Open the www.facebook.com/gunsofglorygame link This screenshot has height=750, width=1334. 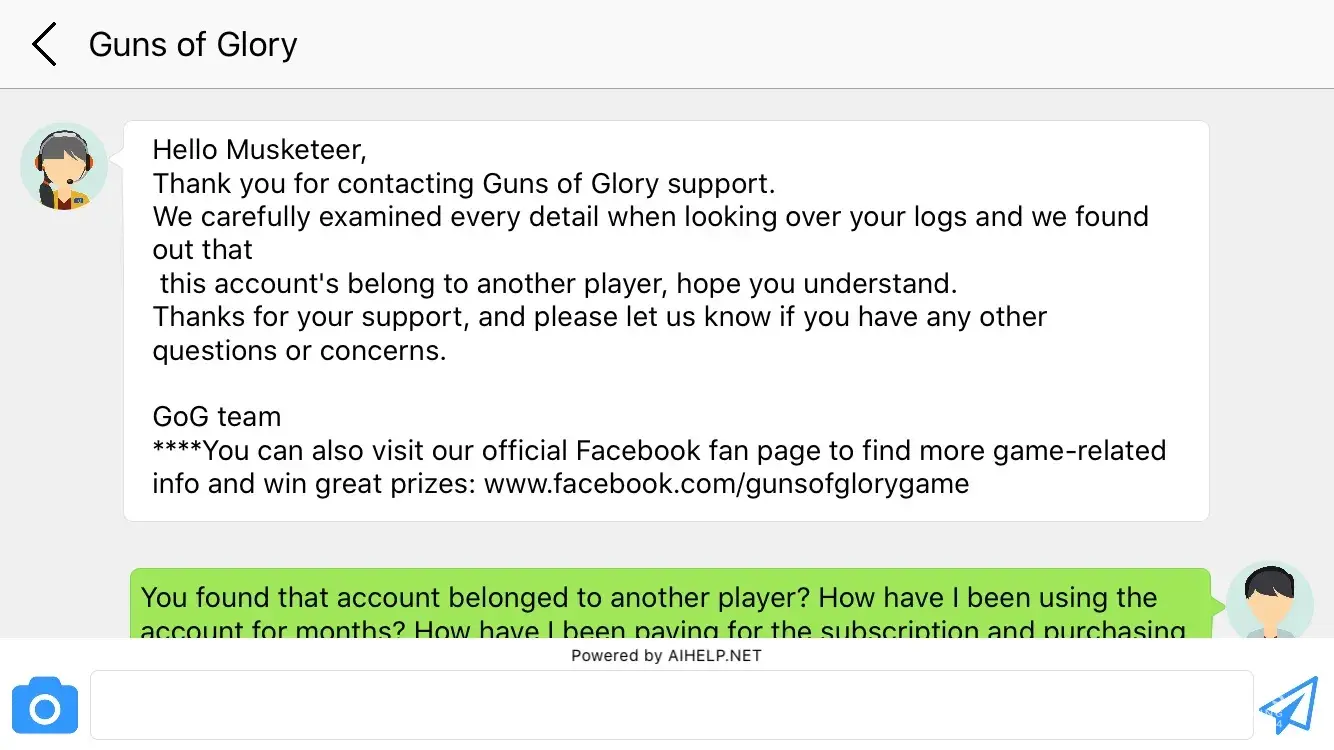727,484
